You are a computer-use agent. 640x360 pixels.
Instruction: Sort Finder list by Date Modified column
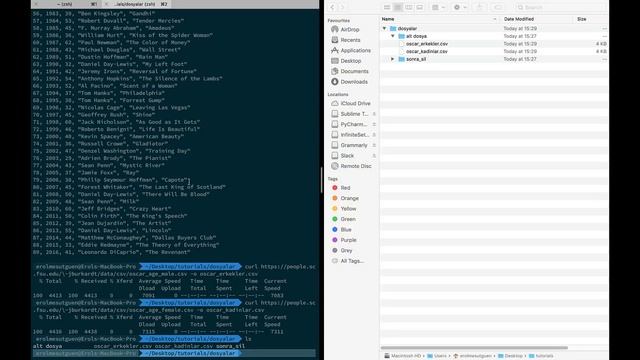pyautogui.click(x=536, y=19)
